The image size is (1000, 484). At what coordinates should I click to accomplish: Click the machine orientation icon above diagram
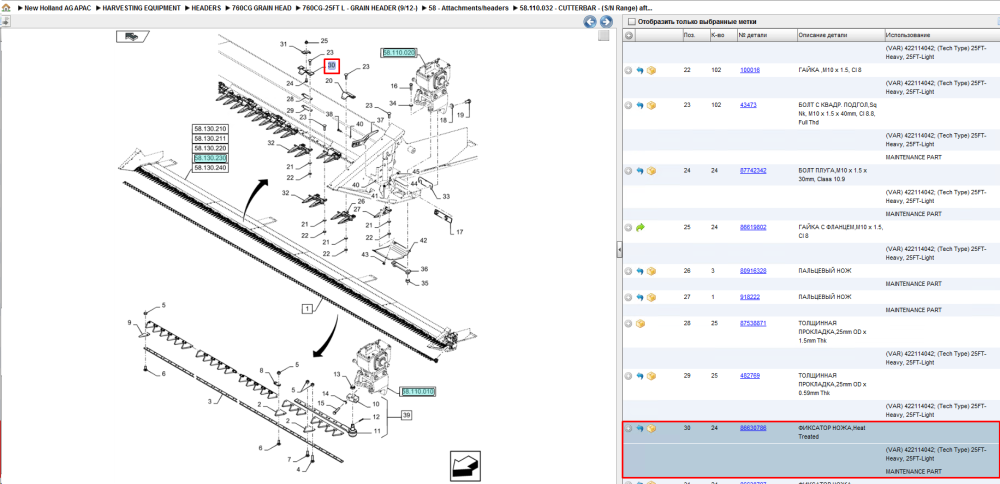[132, 36]
